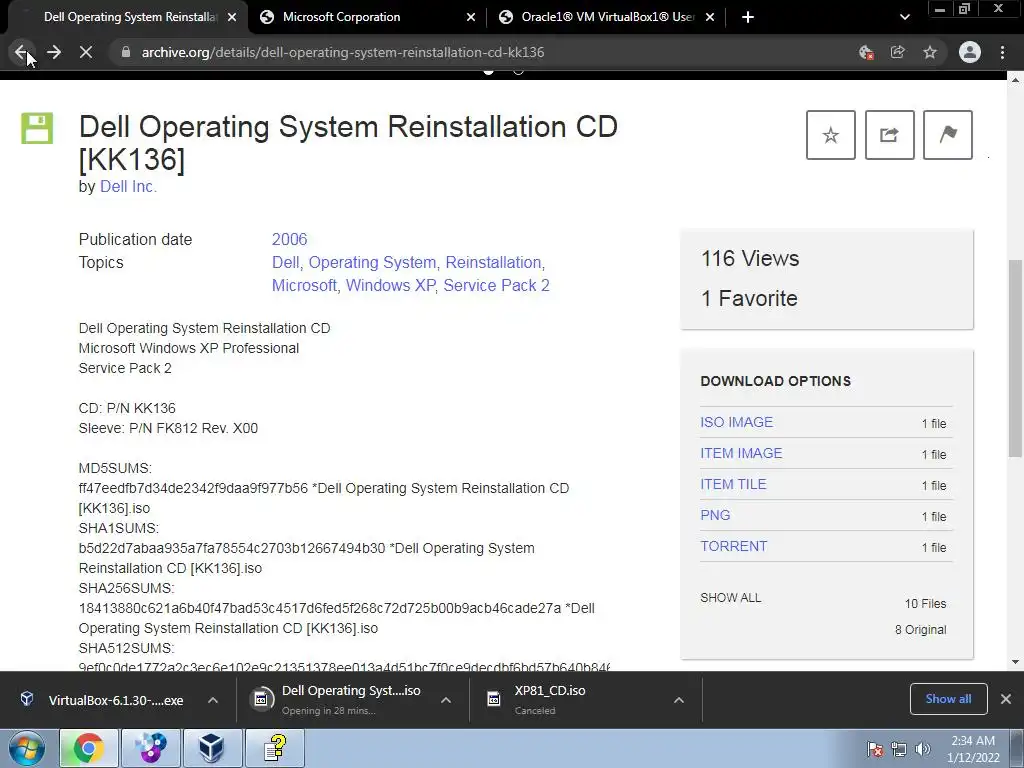
Task: Open the Windows Start menu
Action: pyautogui.click(x=25, y=748)
